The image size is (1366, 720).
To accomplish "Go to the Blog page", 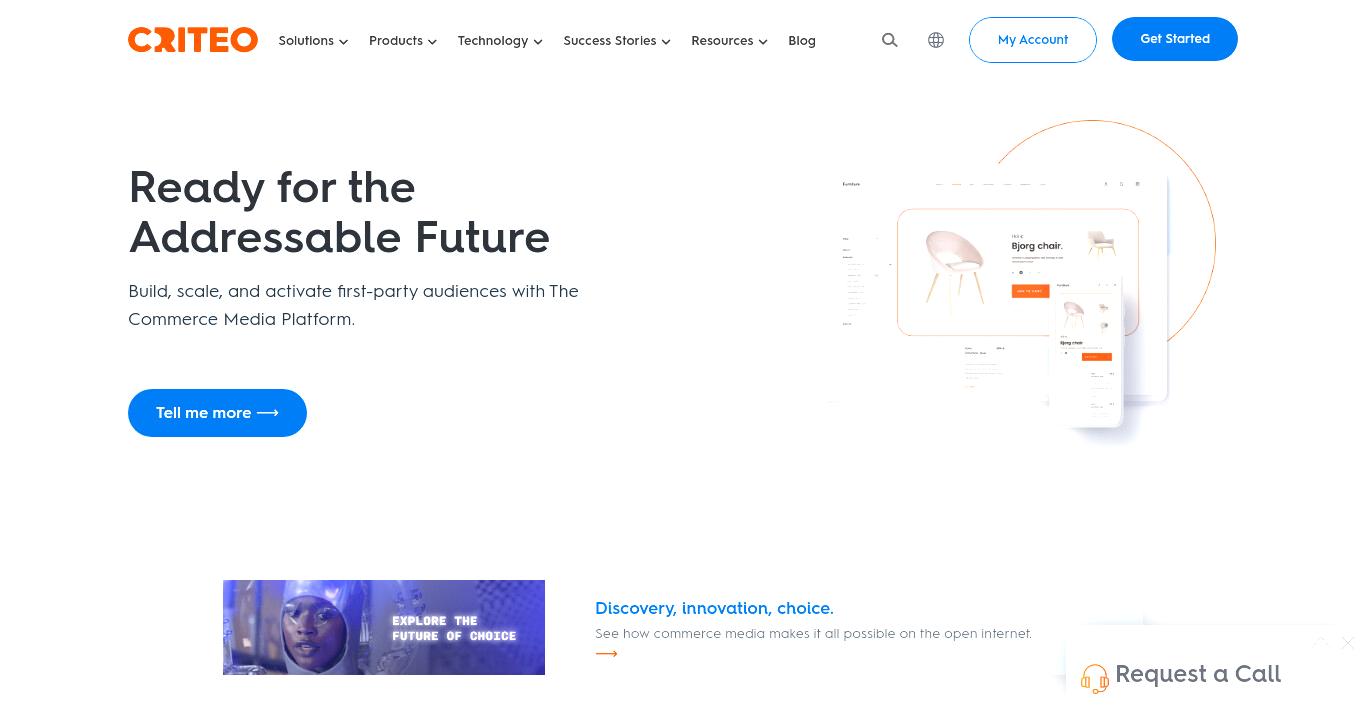I will 802,41.
